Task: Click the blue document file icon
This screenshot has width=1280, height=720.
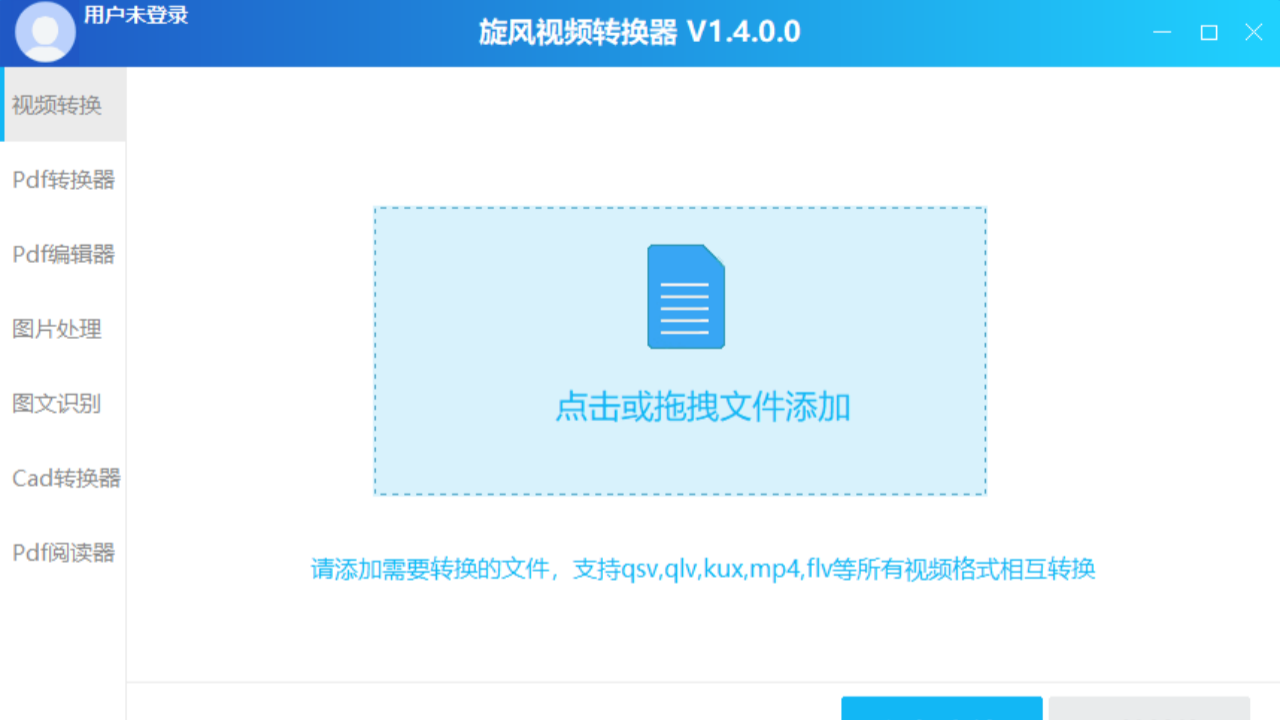Action: coord(686,297)
